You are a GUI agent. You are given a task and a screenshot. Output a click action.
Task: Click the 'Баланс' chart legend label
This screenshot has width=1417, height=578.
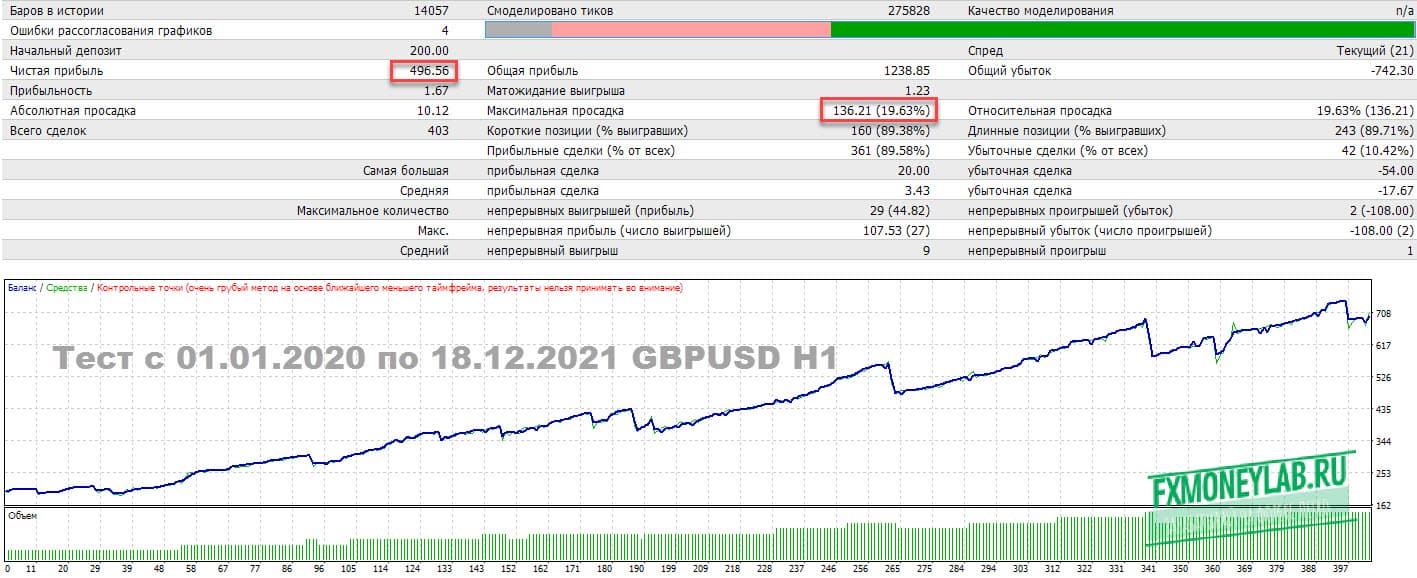(22, 288)
